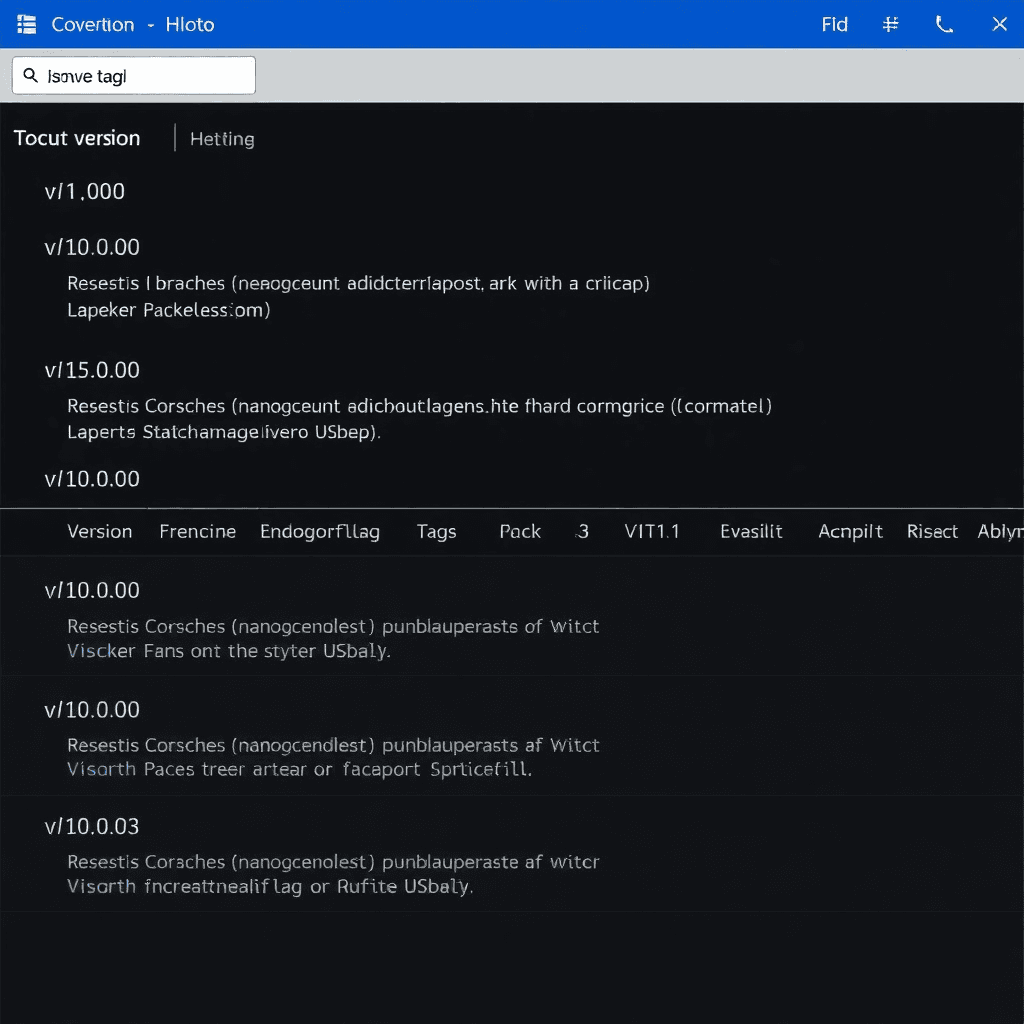Click the Ablyn column header
The image size is (1024, 1024).
pyautogui.click(x=1000, y=532)
